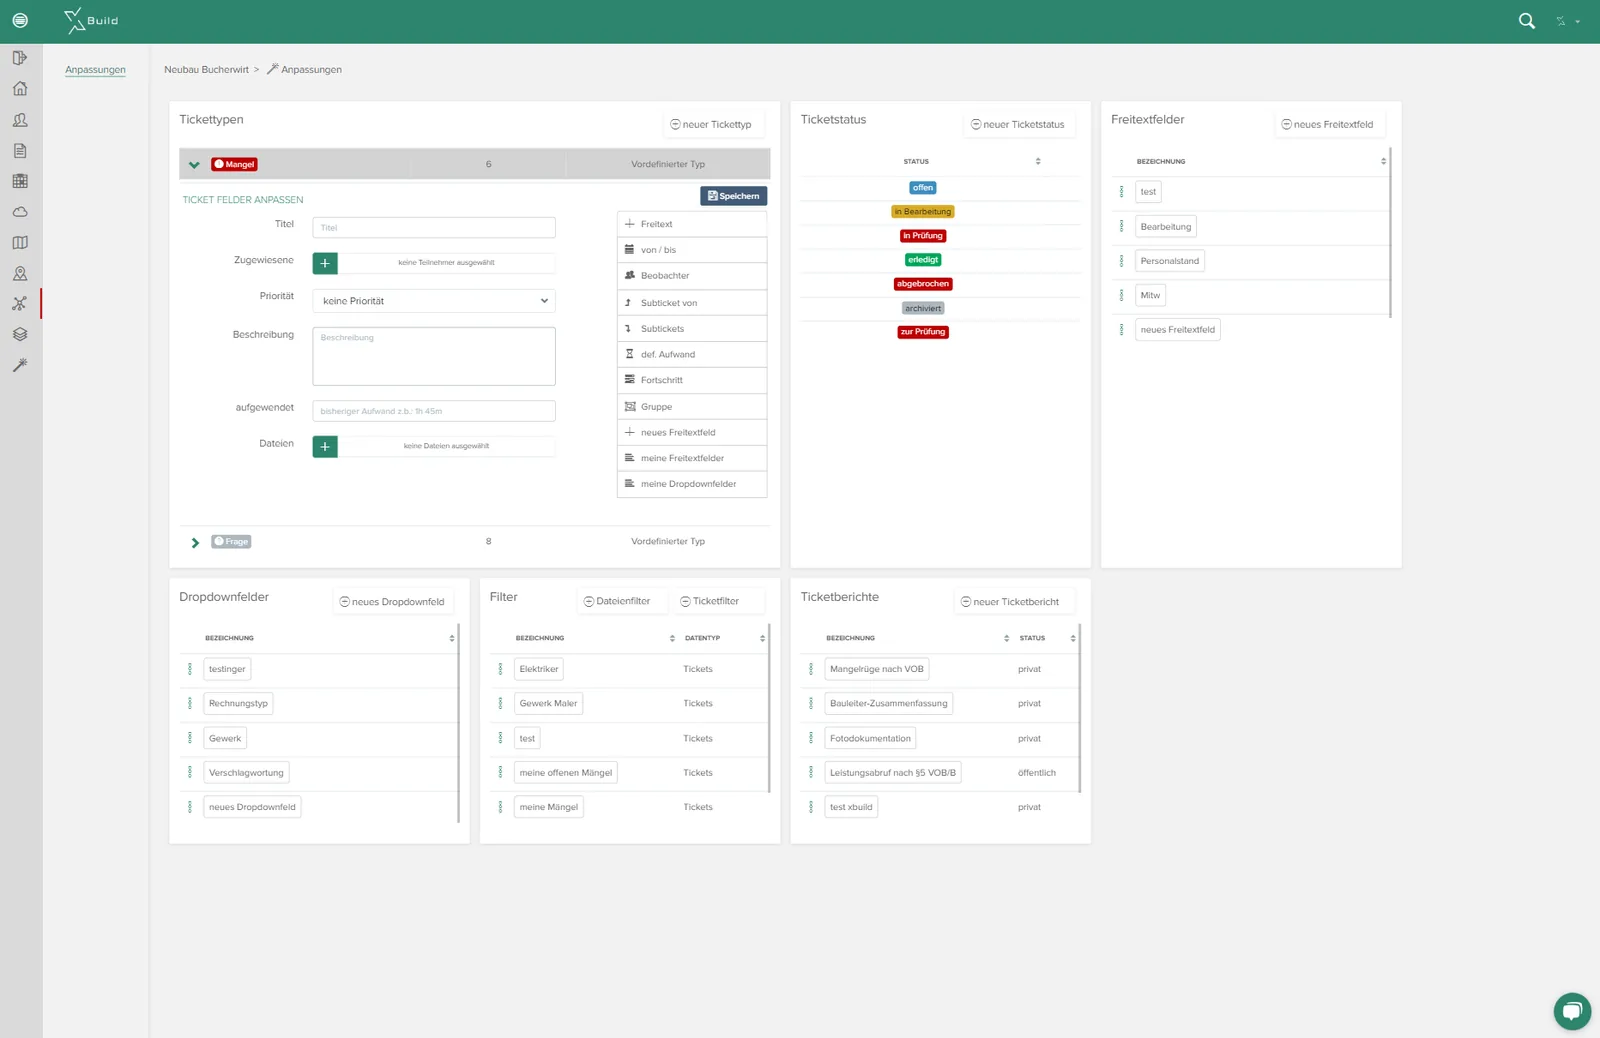The width and height of the screenshot is (1600, 1038).
Task: Open the document sidebar icon
Action: point(20,151)
